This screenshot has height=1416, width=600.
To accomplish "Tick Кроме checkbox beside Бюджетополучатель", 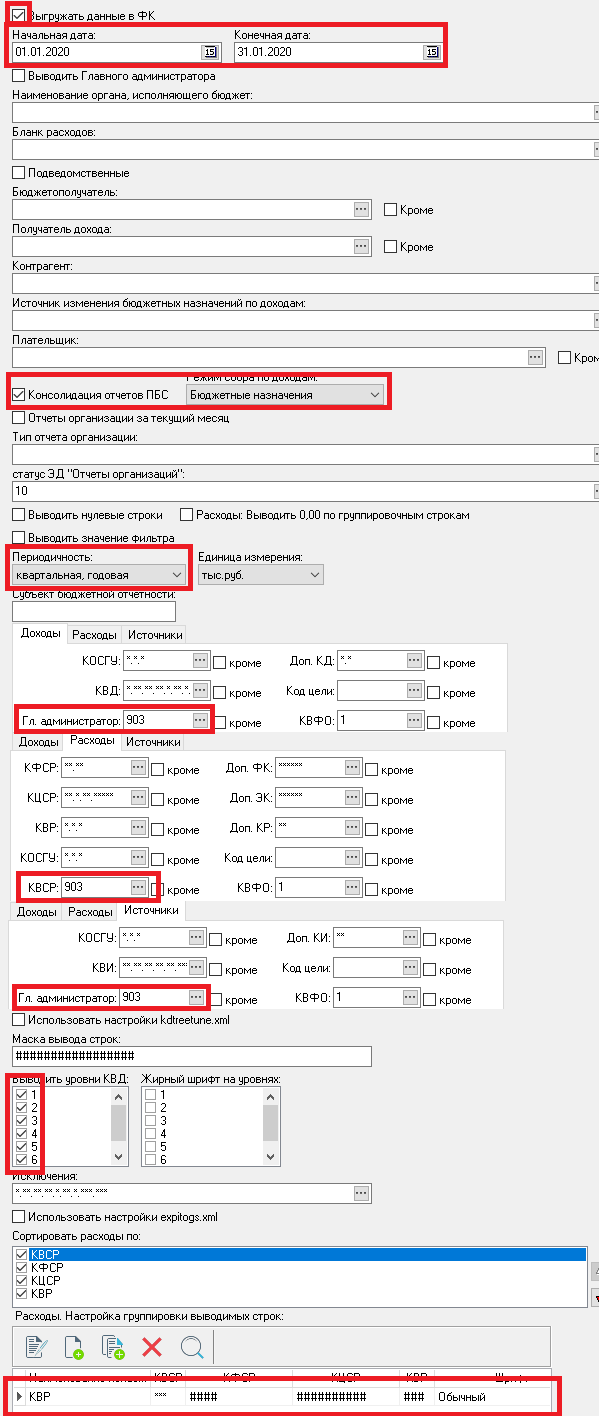I will (391, 210).
